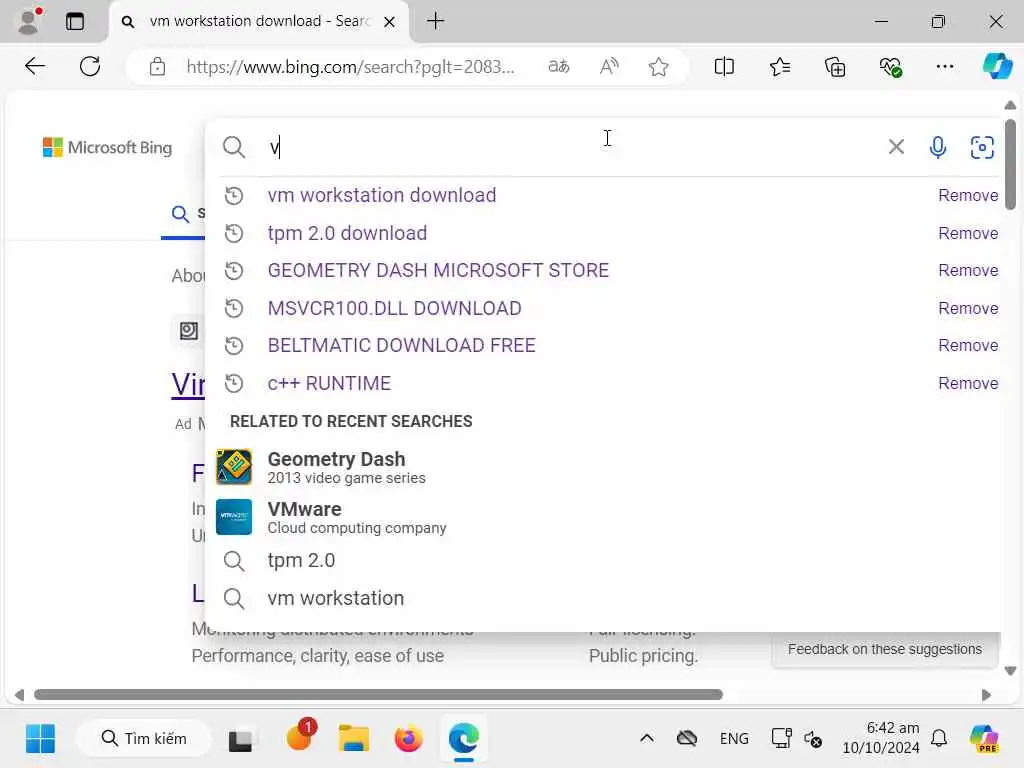
Task: Open the tab actions menu icon
Action: (x=75, y=22)
